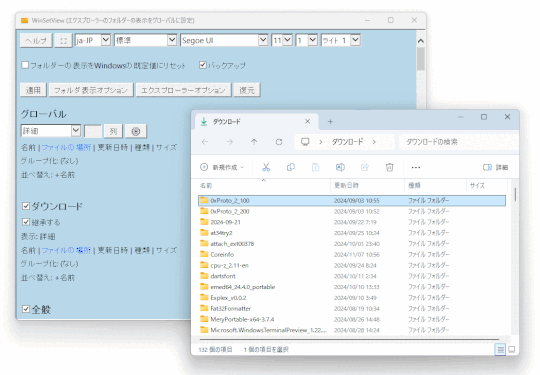Click the ダウンロードの検索 search field
The width and height of the screenshot is (540, 375).
(458, 142)
